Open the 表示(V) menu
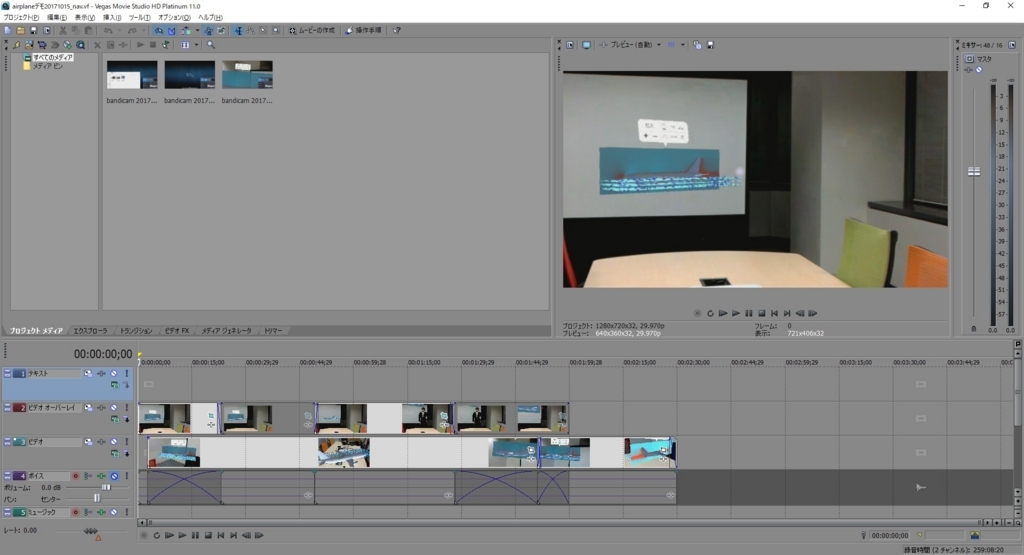1024x555 pixels. (x=84, y=18)
